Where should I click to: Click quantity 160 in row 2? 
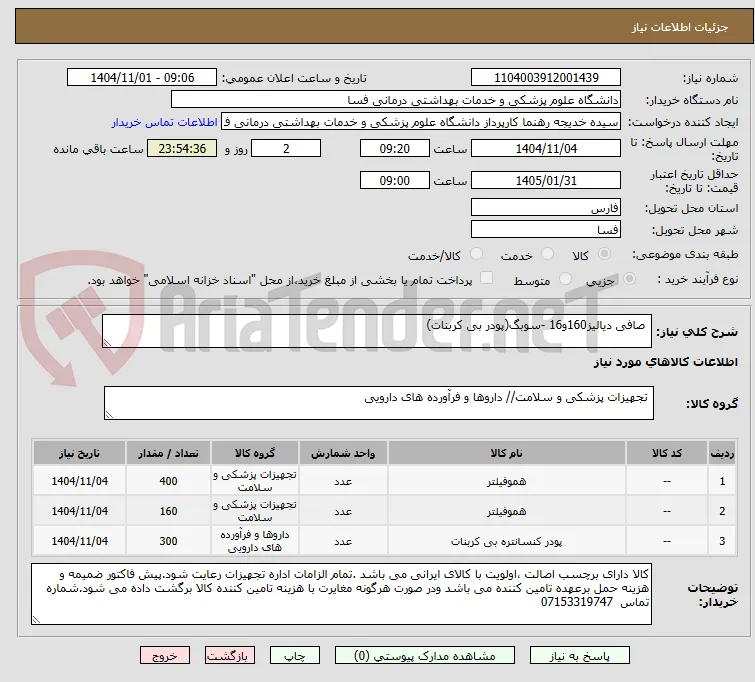[169, 511]
